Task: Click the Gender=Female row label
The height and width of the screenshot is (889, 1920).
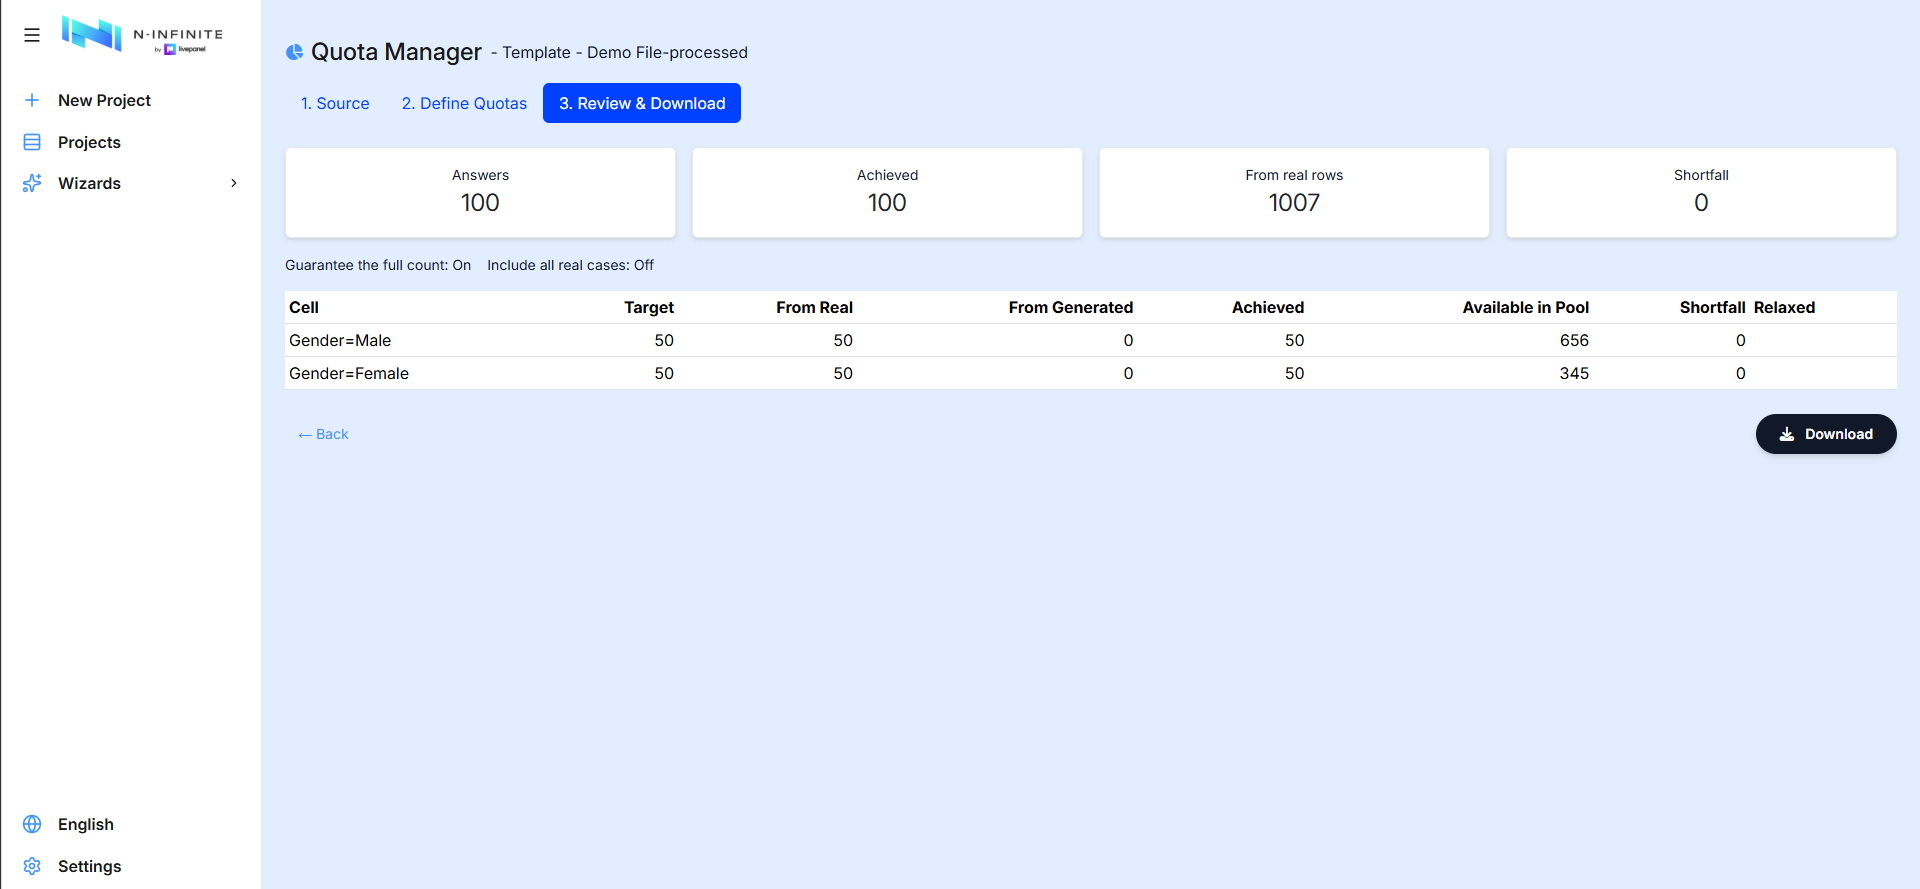Action: [349, 373]
